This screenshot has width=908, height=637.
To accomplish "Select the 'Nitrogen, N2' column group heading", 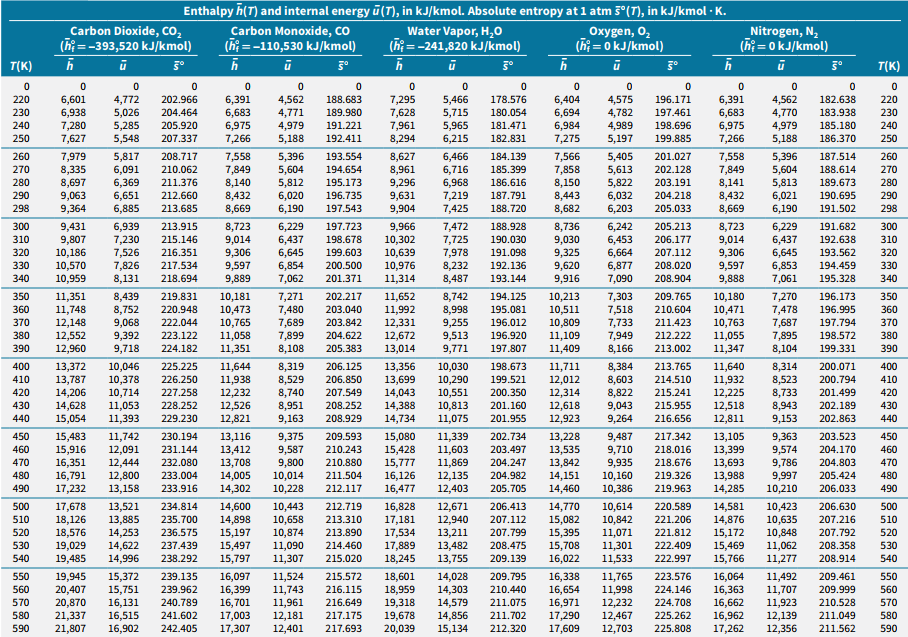I will [x=784, y=31].
